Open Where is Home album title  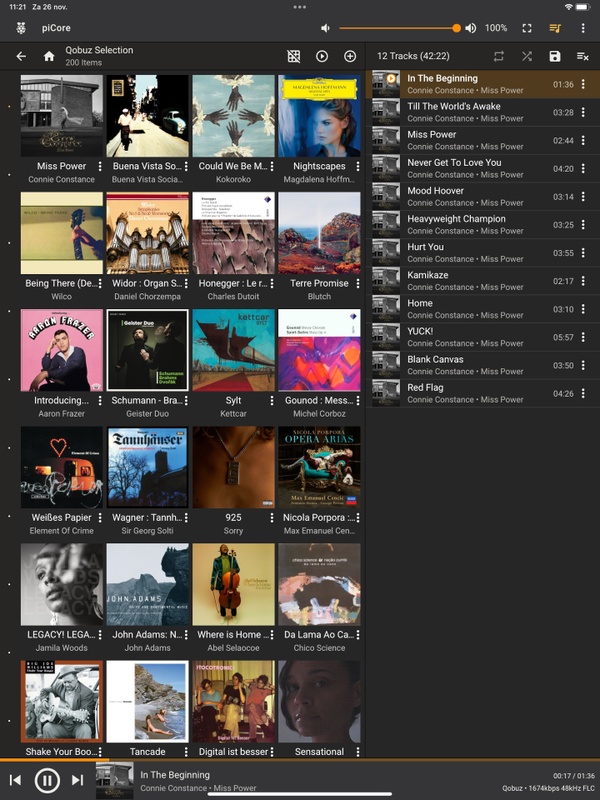[x=233, y=635]
